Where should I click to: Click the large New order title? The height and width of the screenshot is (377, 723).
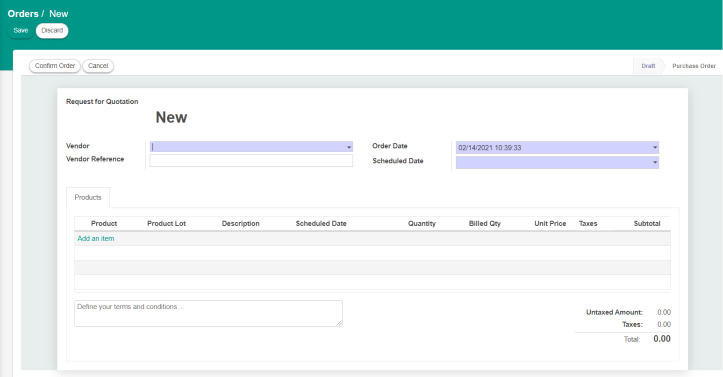pyautogui.click(x=171, y=117)
